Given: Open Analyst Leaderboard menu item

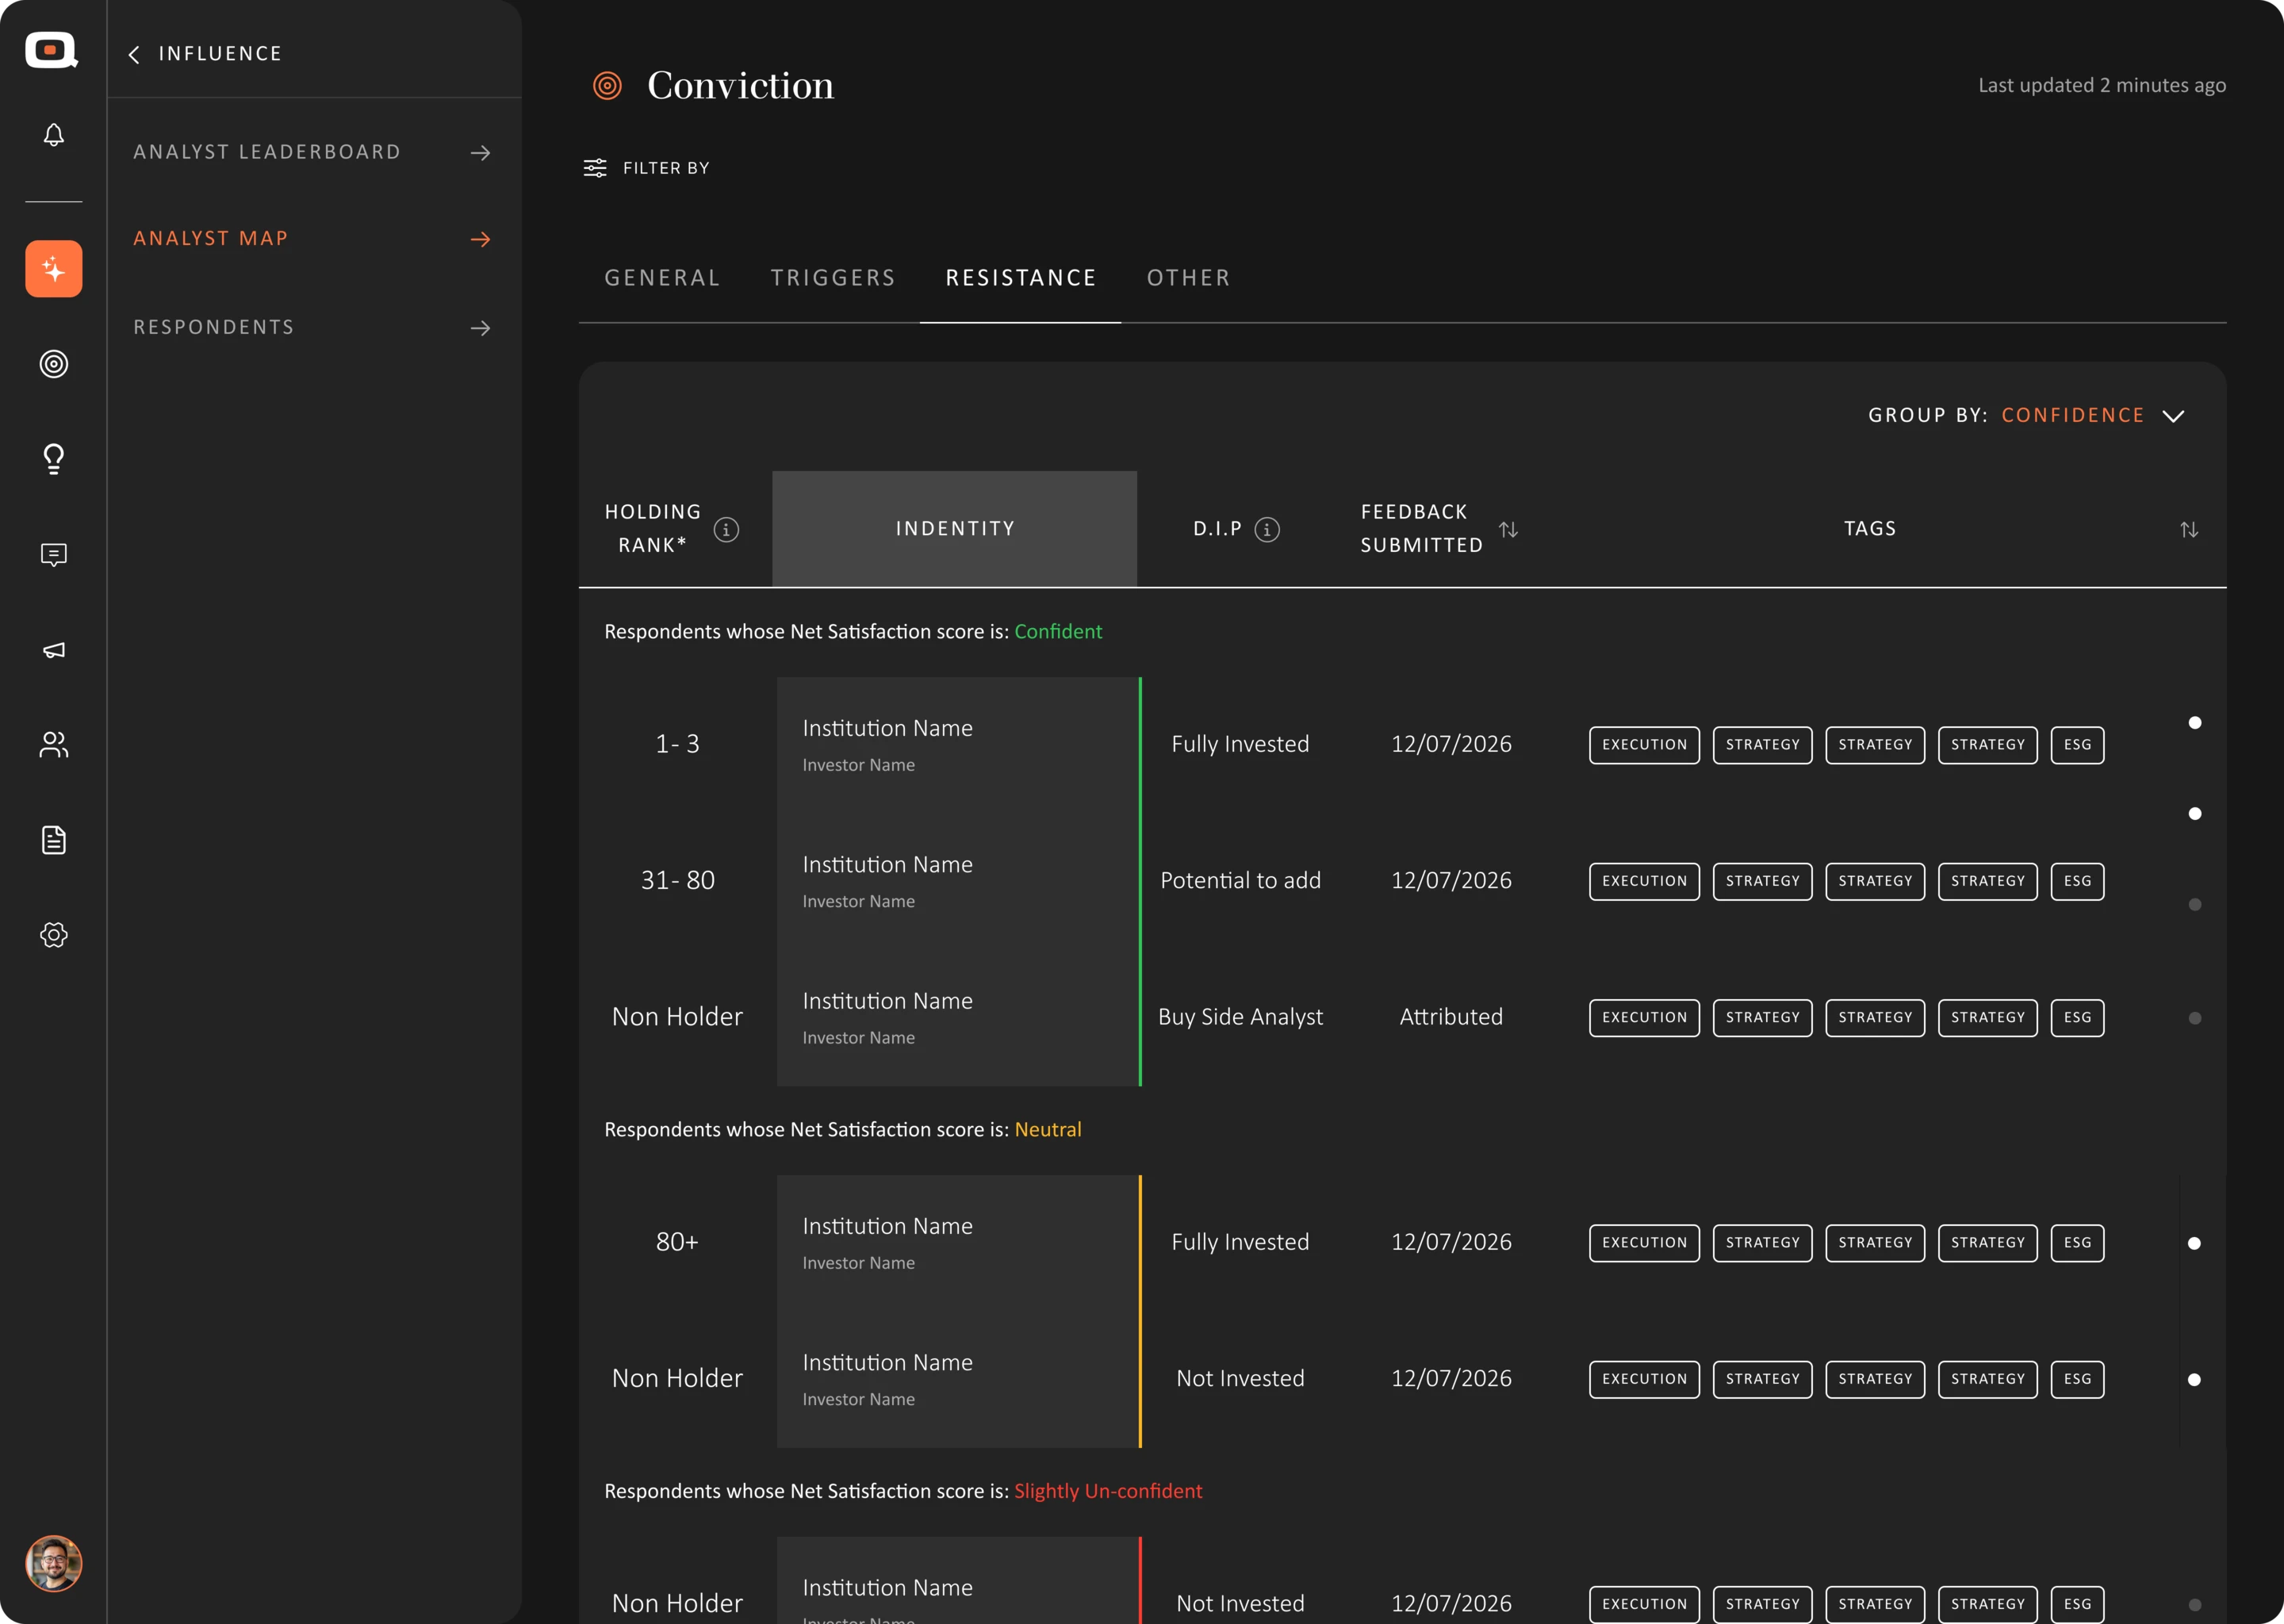Looking at the screenshot, I should coord(313,152).
